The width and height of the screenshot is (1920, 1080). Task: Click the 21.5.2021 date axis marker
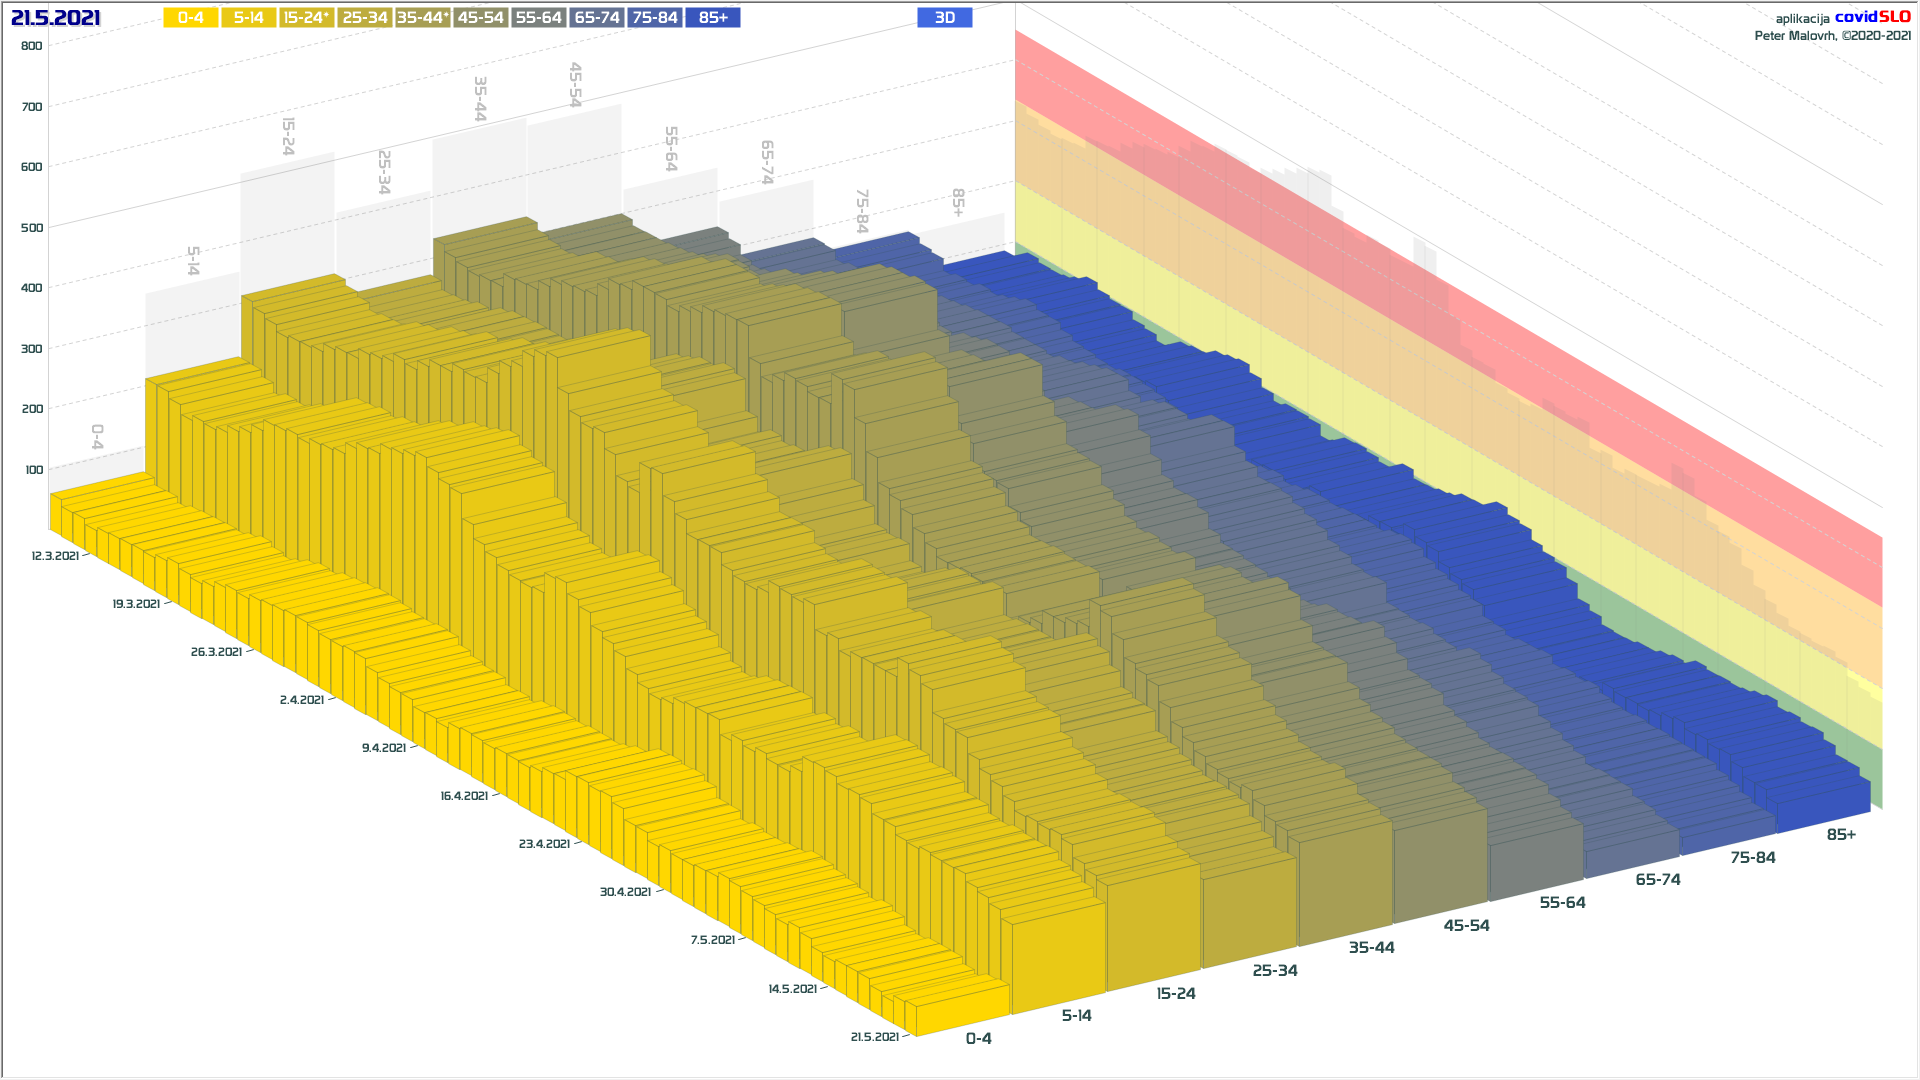tap(875, 1037)
